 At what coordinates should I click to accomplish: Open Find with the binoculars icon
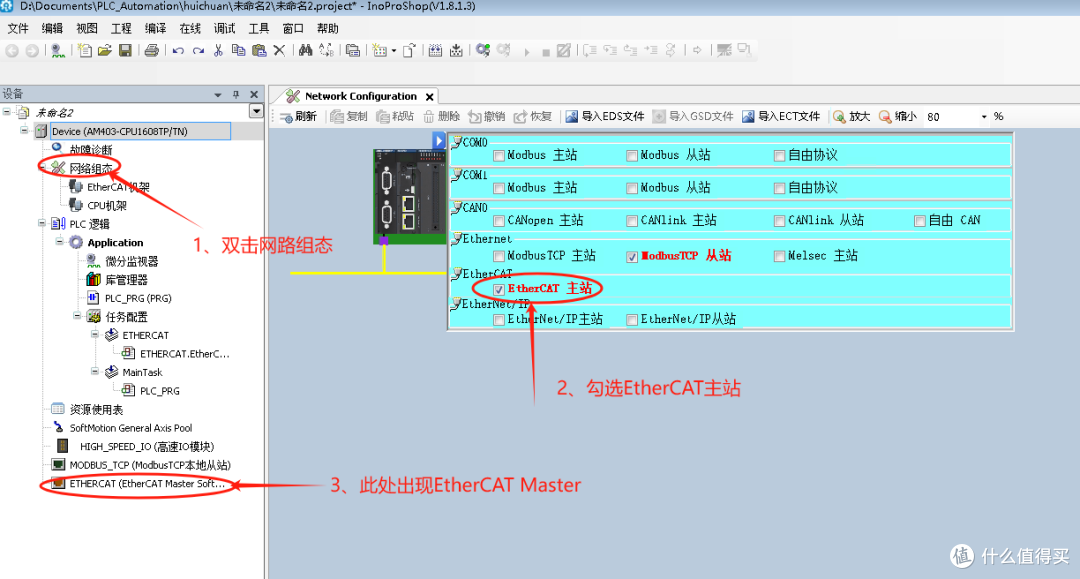(305, 50)
